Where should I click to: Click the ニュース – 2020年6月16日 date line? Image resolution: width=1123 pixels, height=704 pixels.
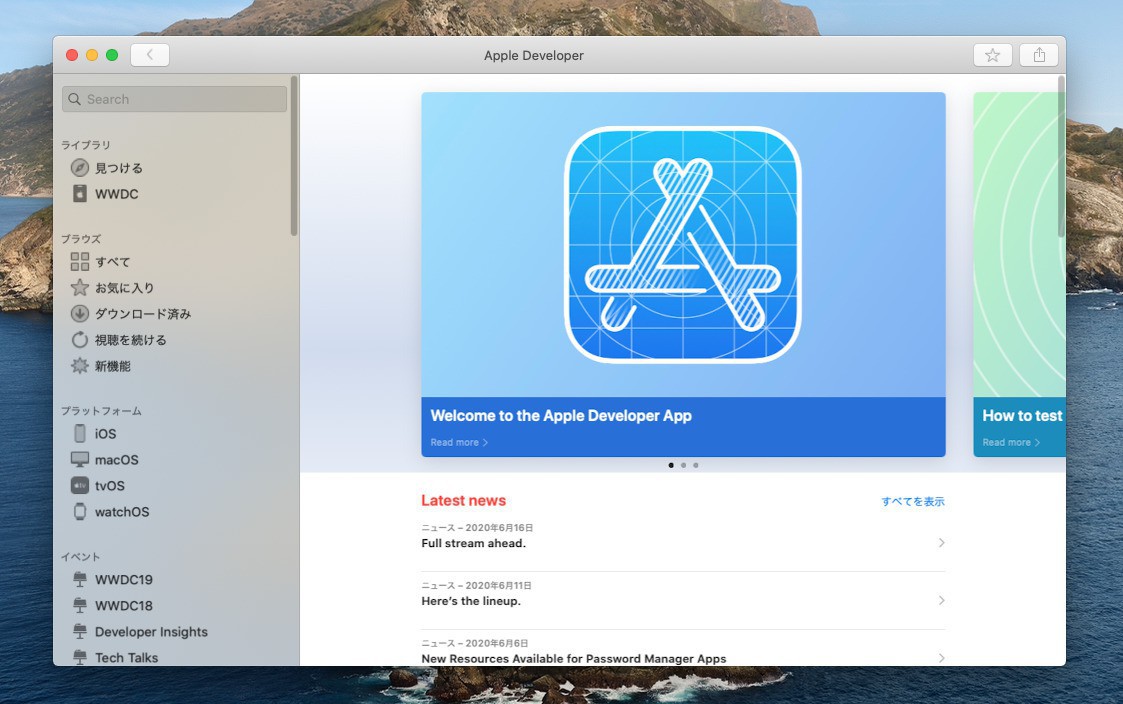coord(477,528)
